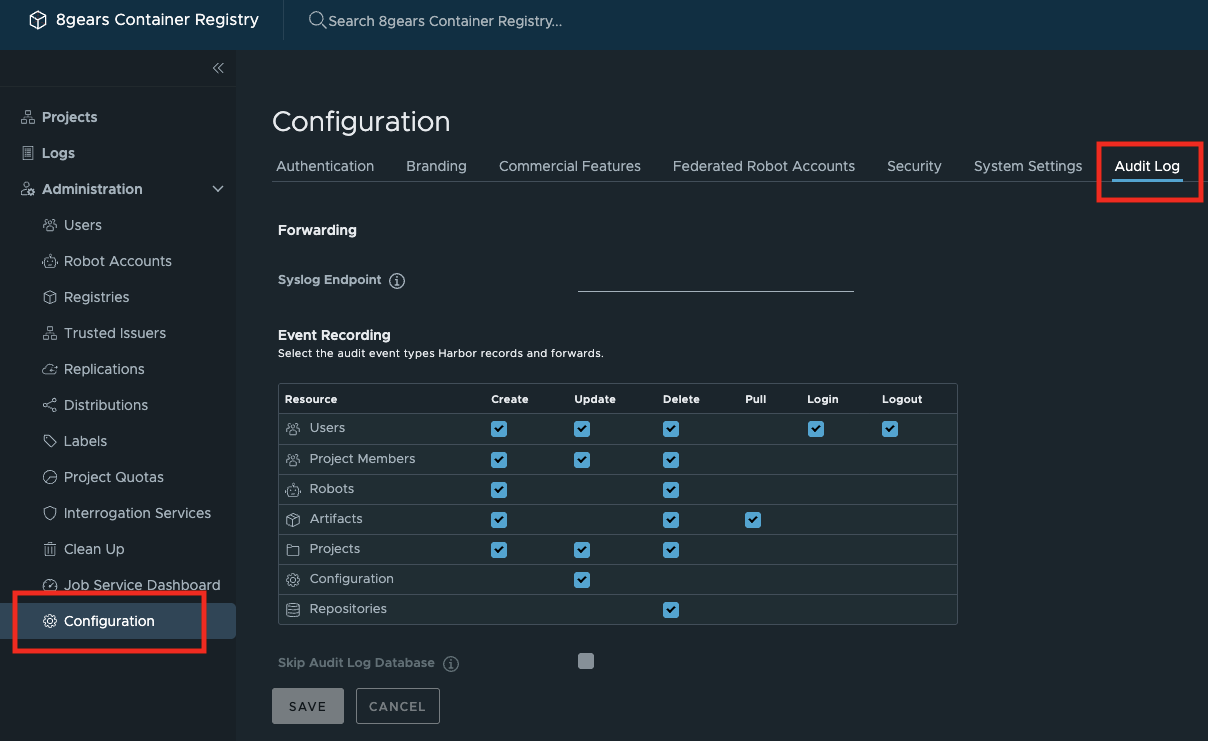Click the Logs sidebar icon
The height and width of the screenshot is (741, 1208).
click(28, 153)
